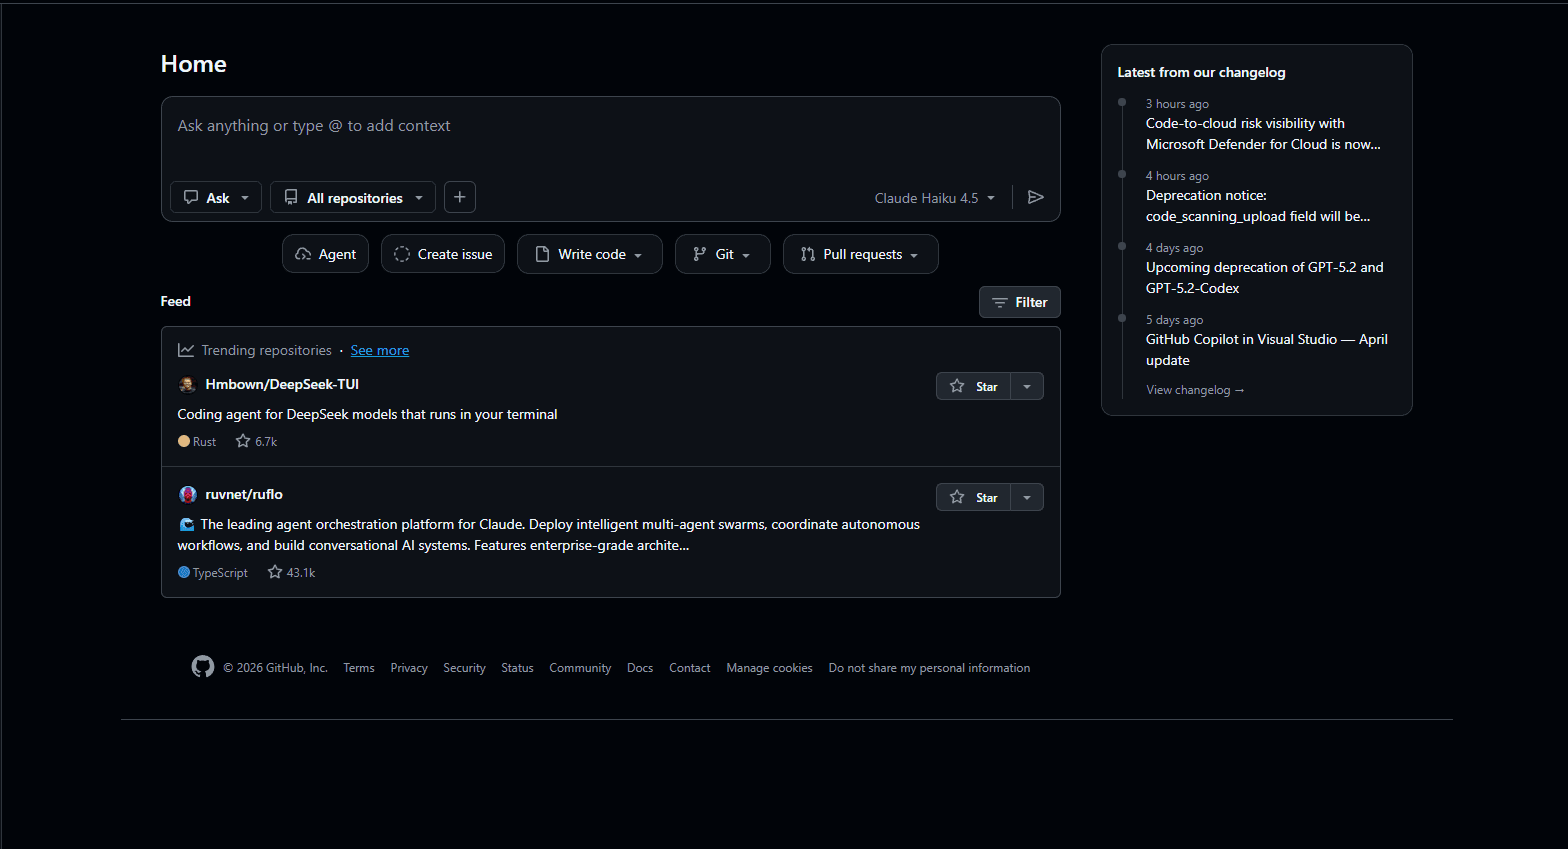
Task: Expand the Pull requests suggestions dropdown
Action: tap(861, 254)
